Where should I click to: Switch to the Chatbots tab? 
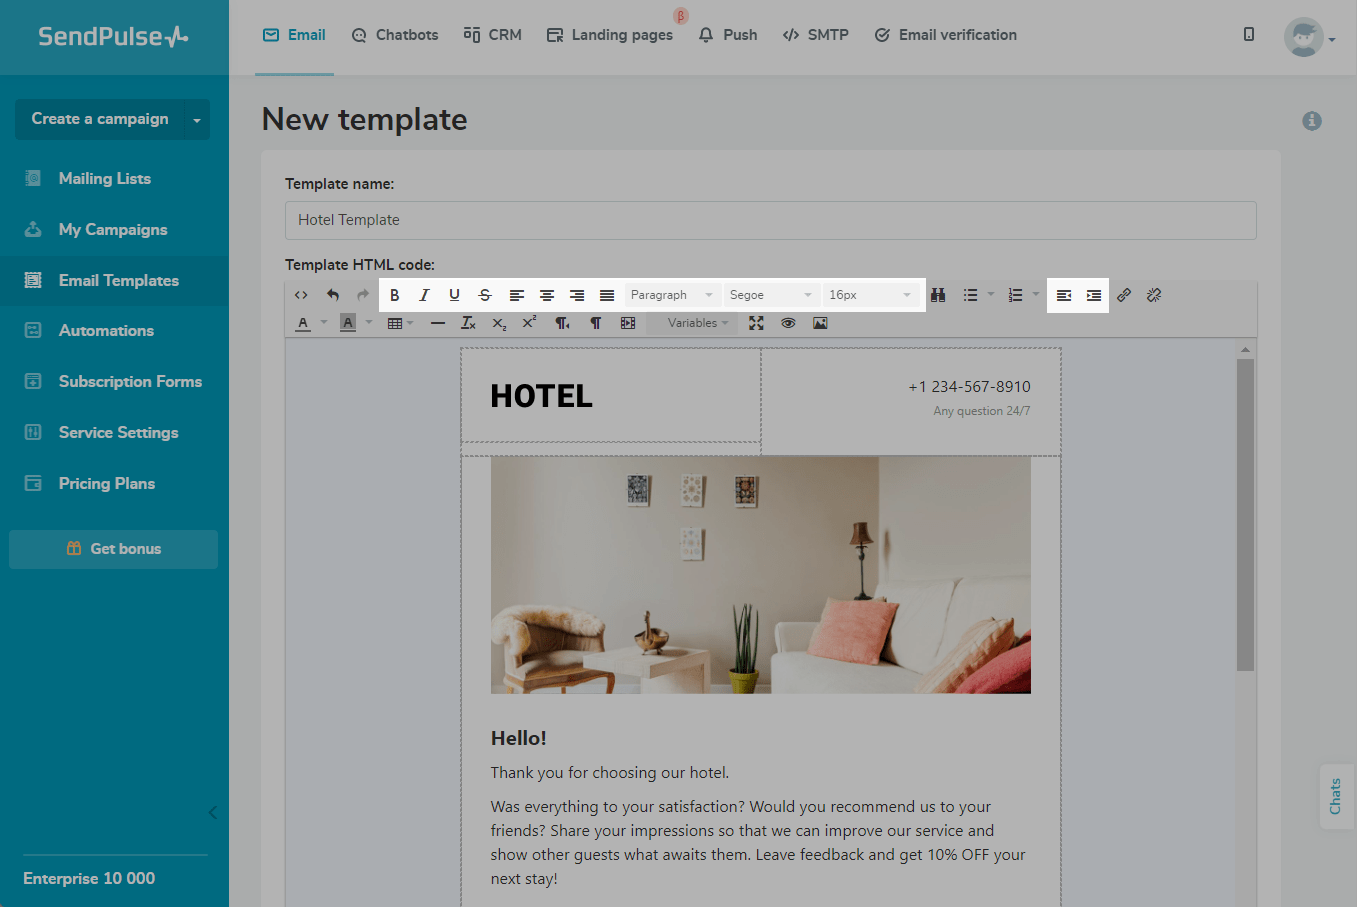(395, 35)
